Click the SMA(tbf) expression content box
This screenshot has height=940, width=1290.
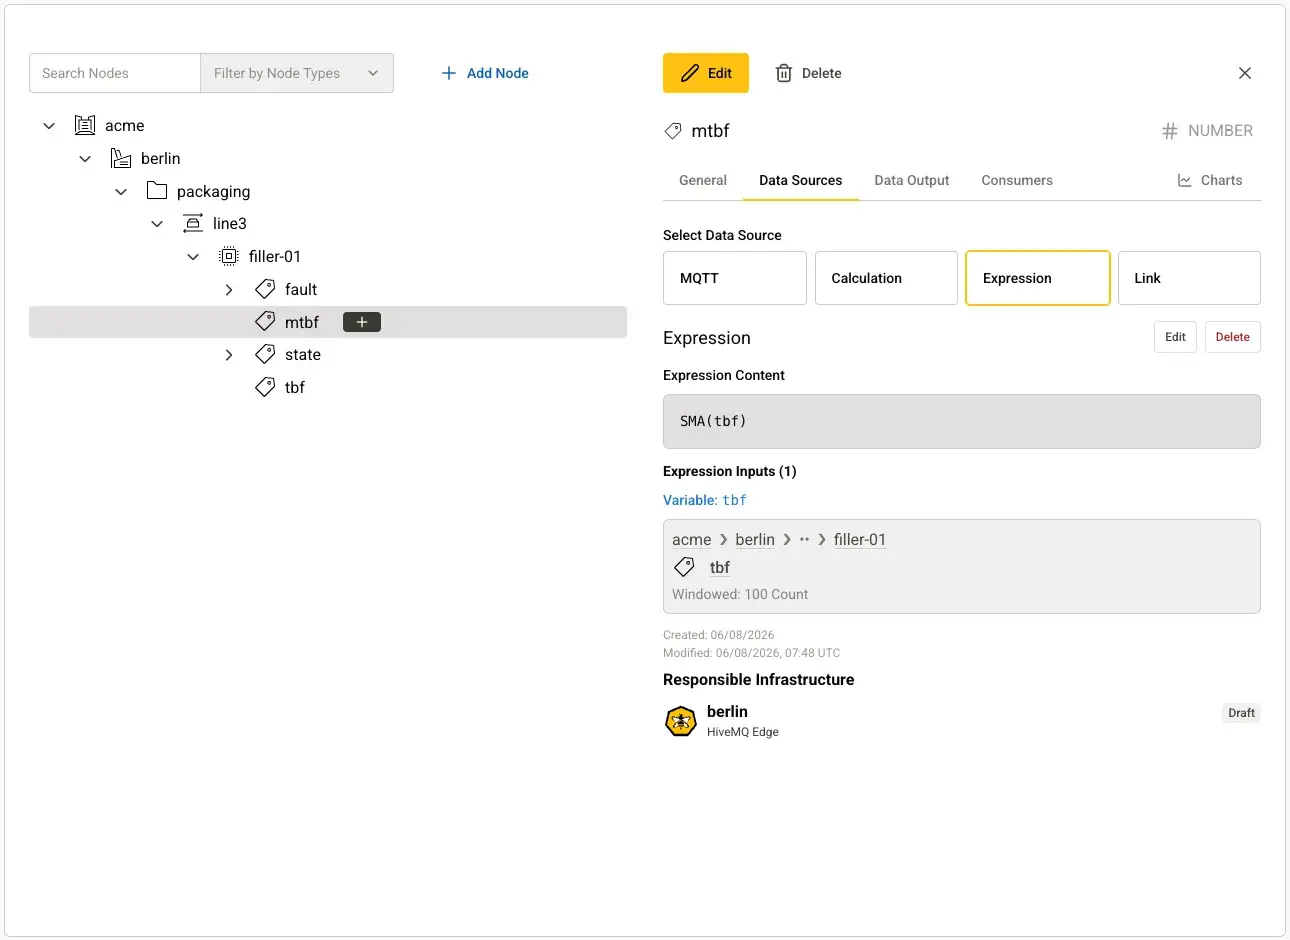coord(962,421)
